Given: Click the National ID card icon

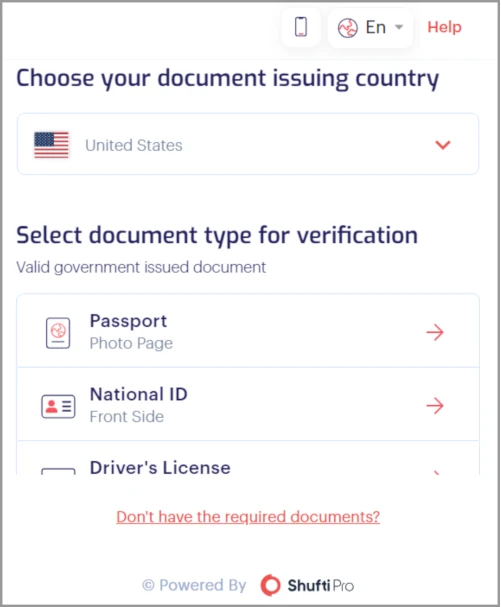Looking at the screenshot, I should pyautogui.click(x=58, y=406).
